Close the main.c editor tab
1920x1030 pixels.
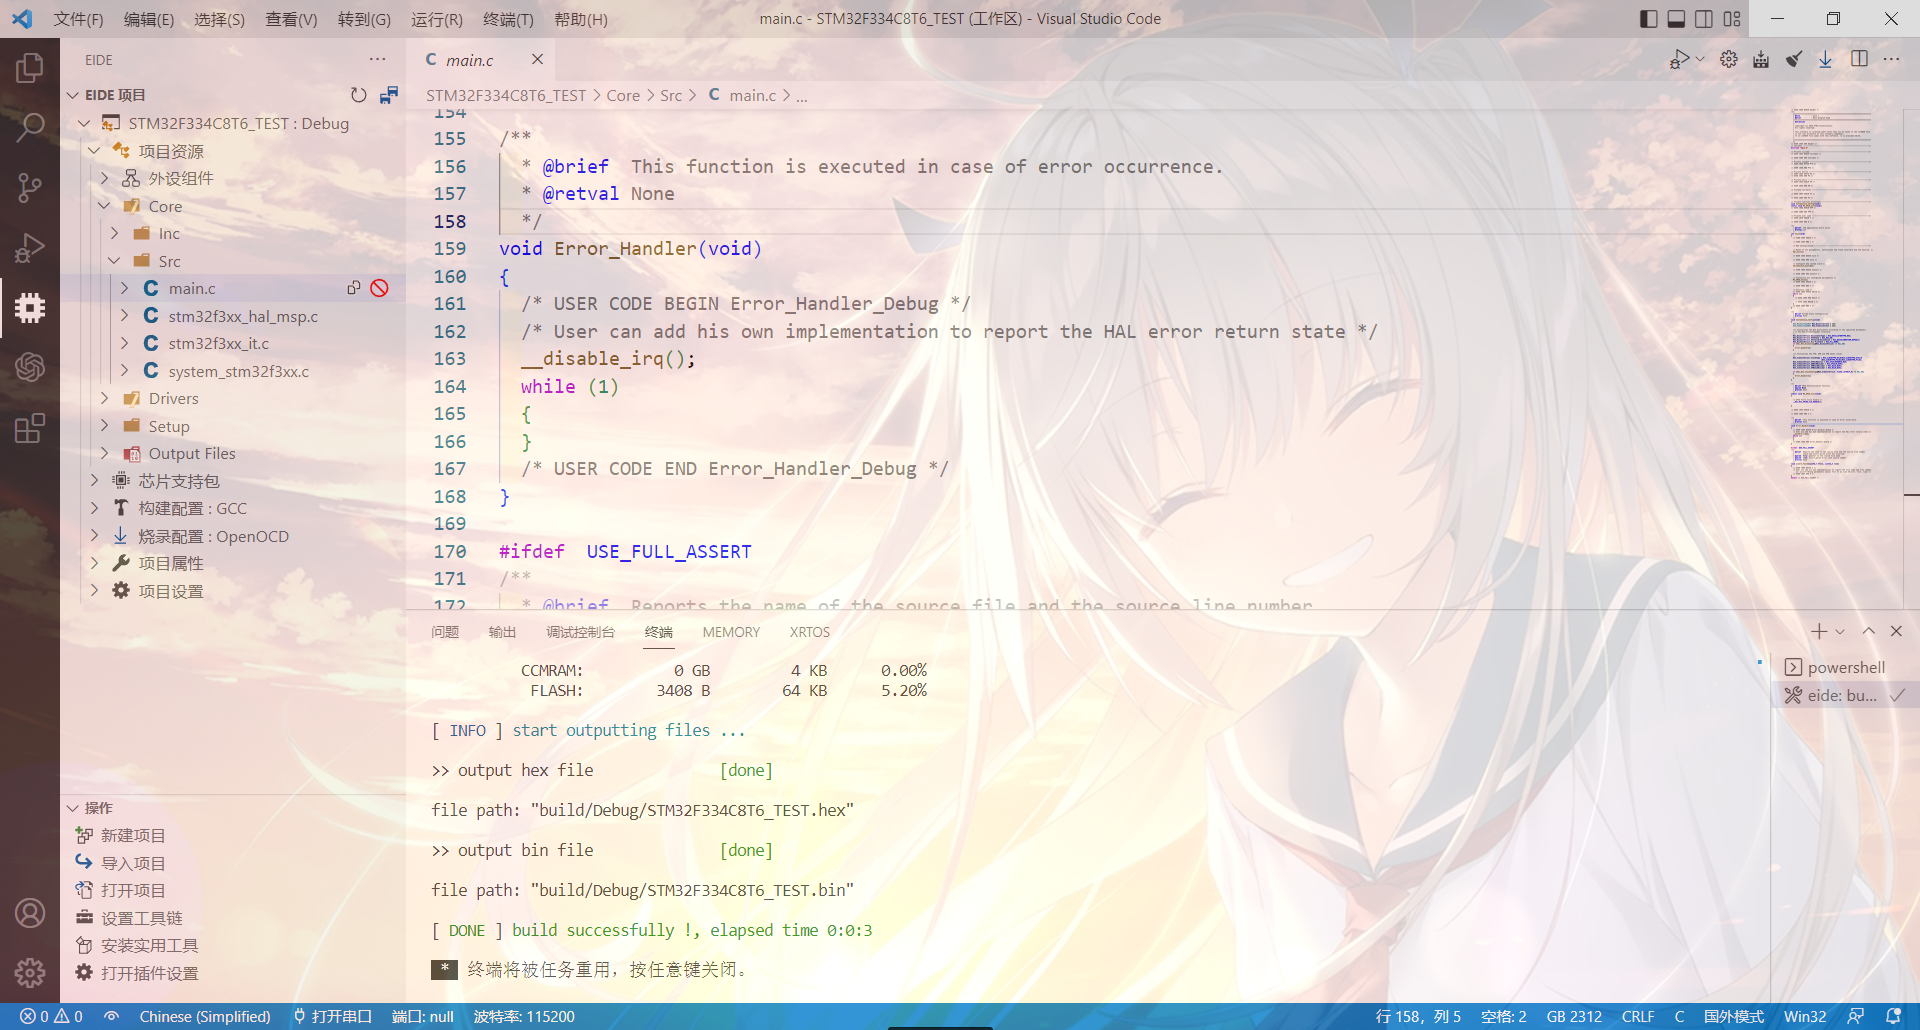537,60
